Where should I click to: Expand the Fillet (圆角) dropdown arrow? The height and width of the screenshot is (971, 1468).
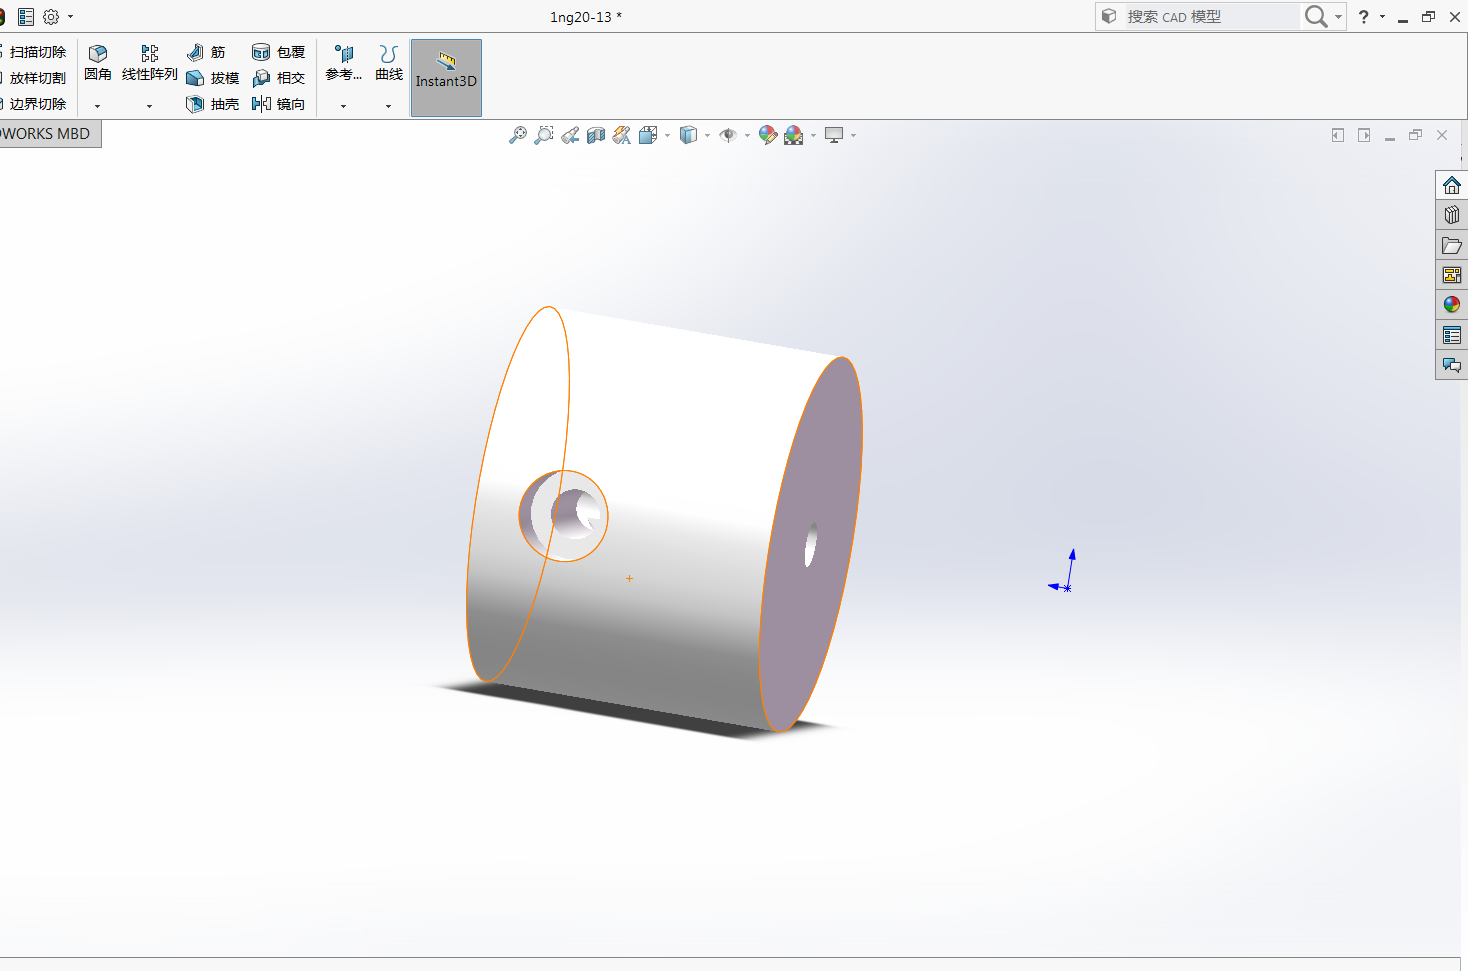(97, 106)
